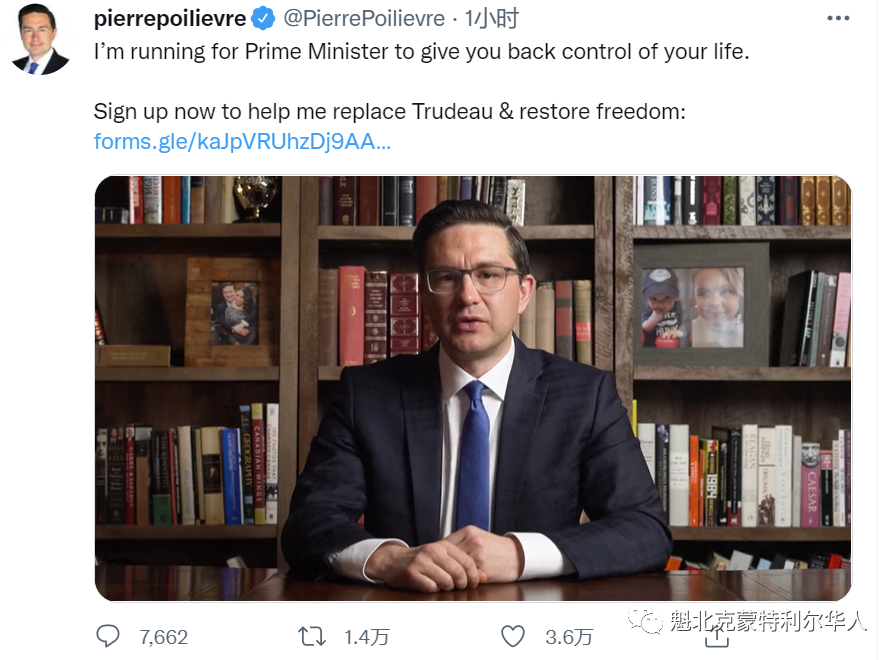Open the forms.gle sign-up link
The height and width of the screenshot is (660, 896).
tap(242, 141)
